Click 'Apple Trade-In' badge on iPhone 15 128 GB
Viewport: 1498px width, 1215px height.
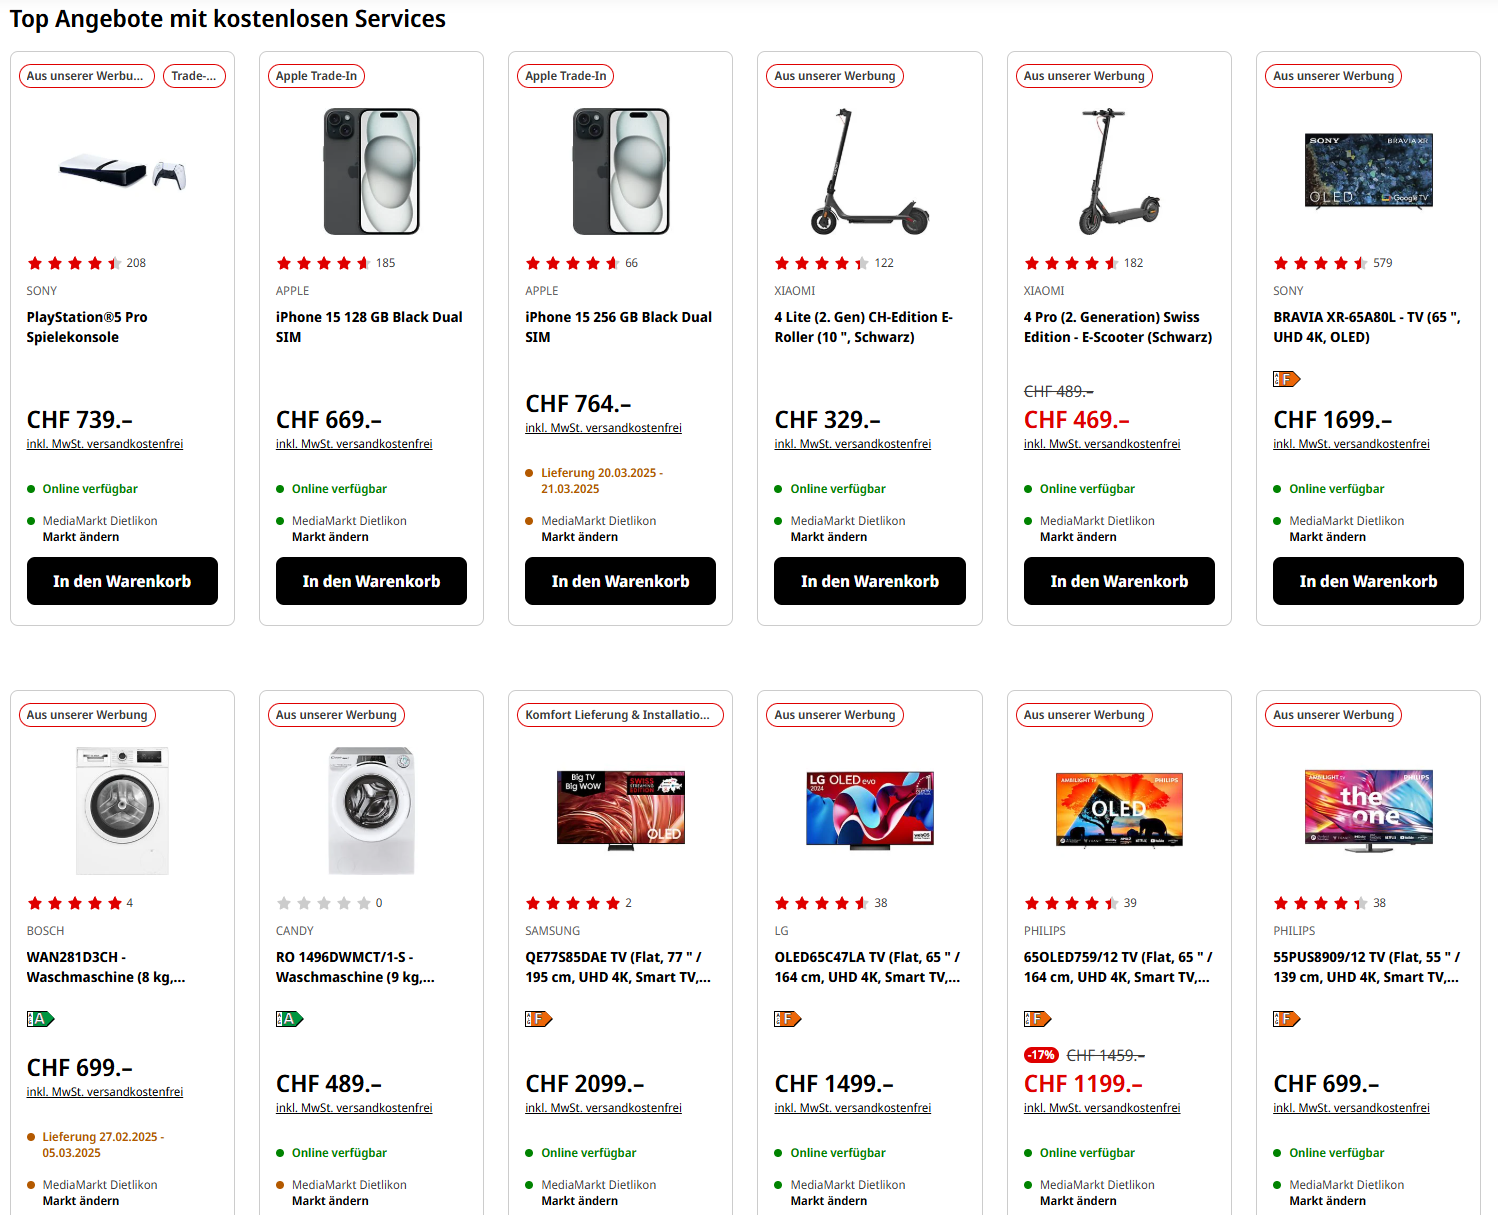[x=316, y=76]
